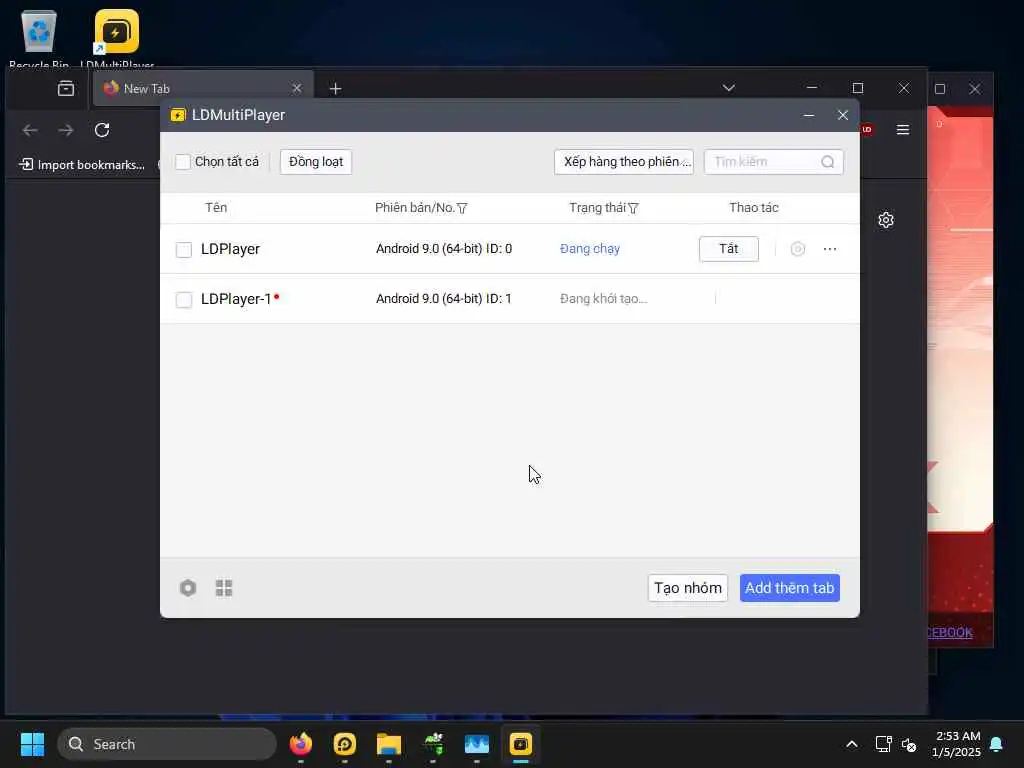Viewport: 1024px width, 768px height.
Task: Click Tạo nhóm button
Action: pyautogui.click(x=688, y=588)
